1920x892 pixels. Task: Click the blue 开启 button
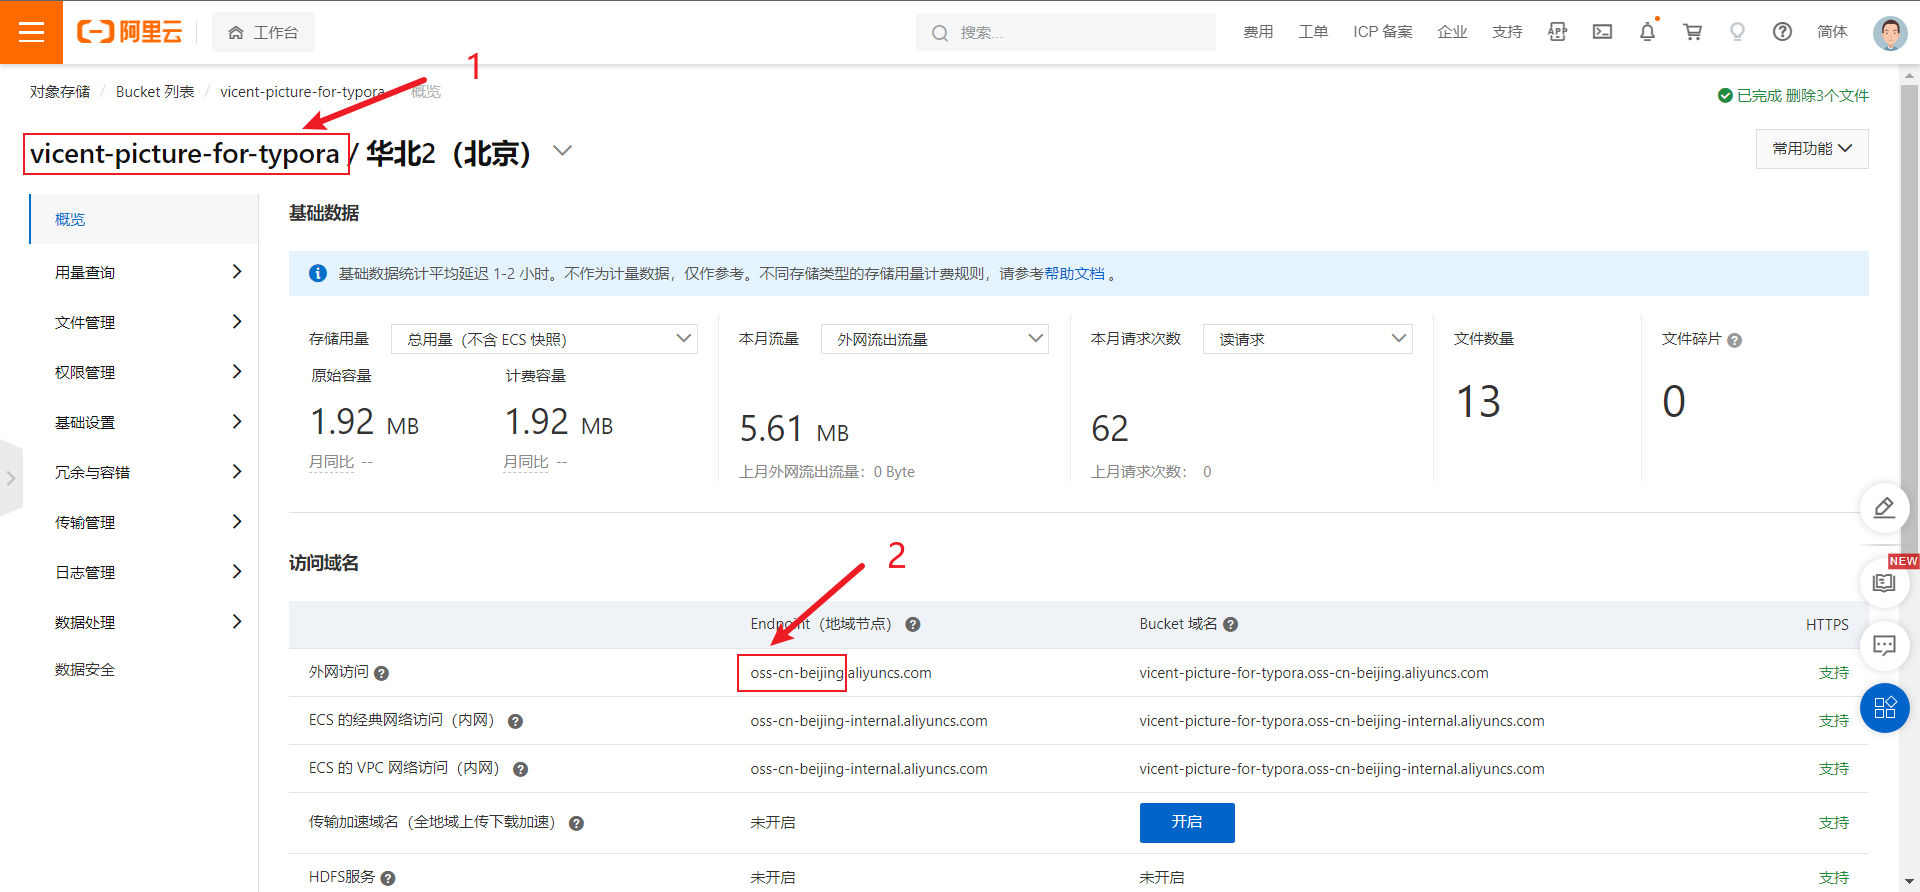pyautogui.click(x=1187, y=822)
